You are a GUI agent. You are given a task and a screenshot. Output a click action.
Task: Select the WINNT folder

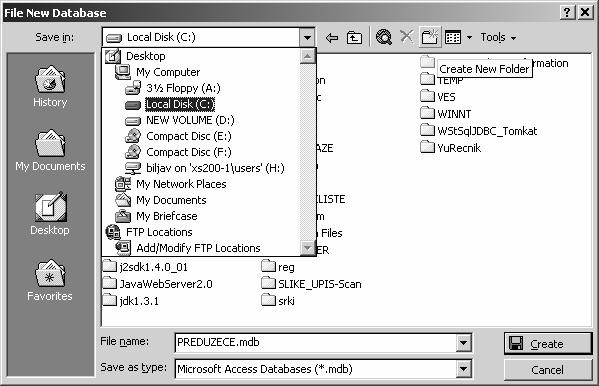tap(446, 114)
